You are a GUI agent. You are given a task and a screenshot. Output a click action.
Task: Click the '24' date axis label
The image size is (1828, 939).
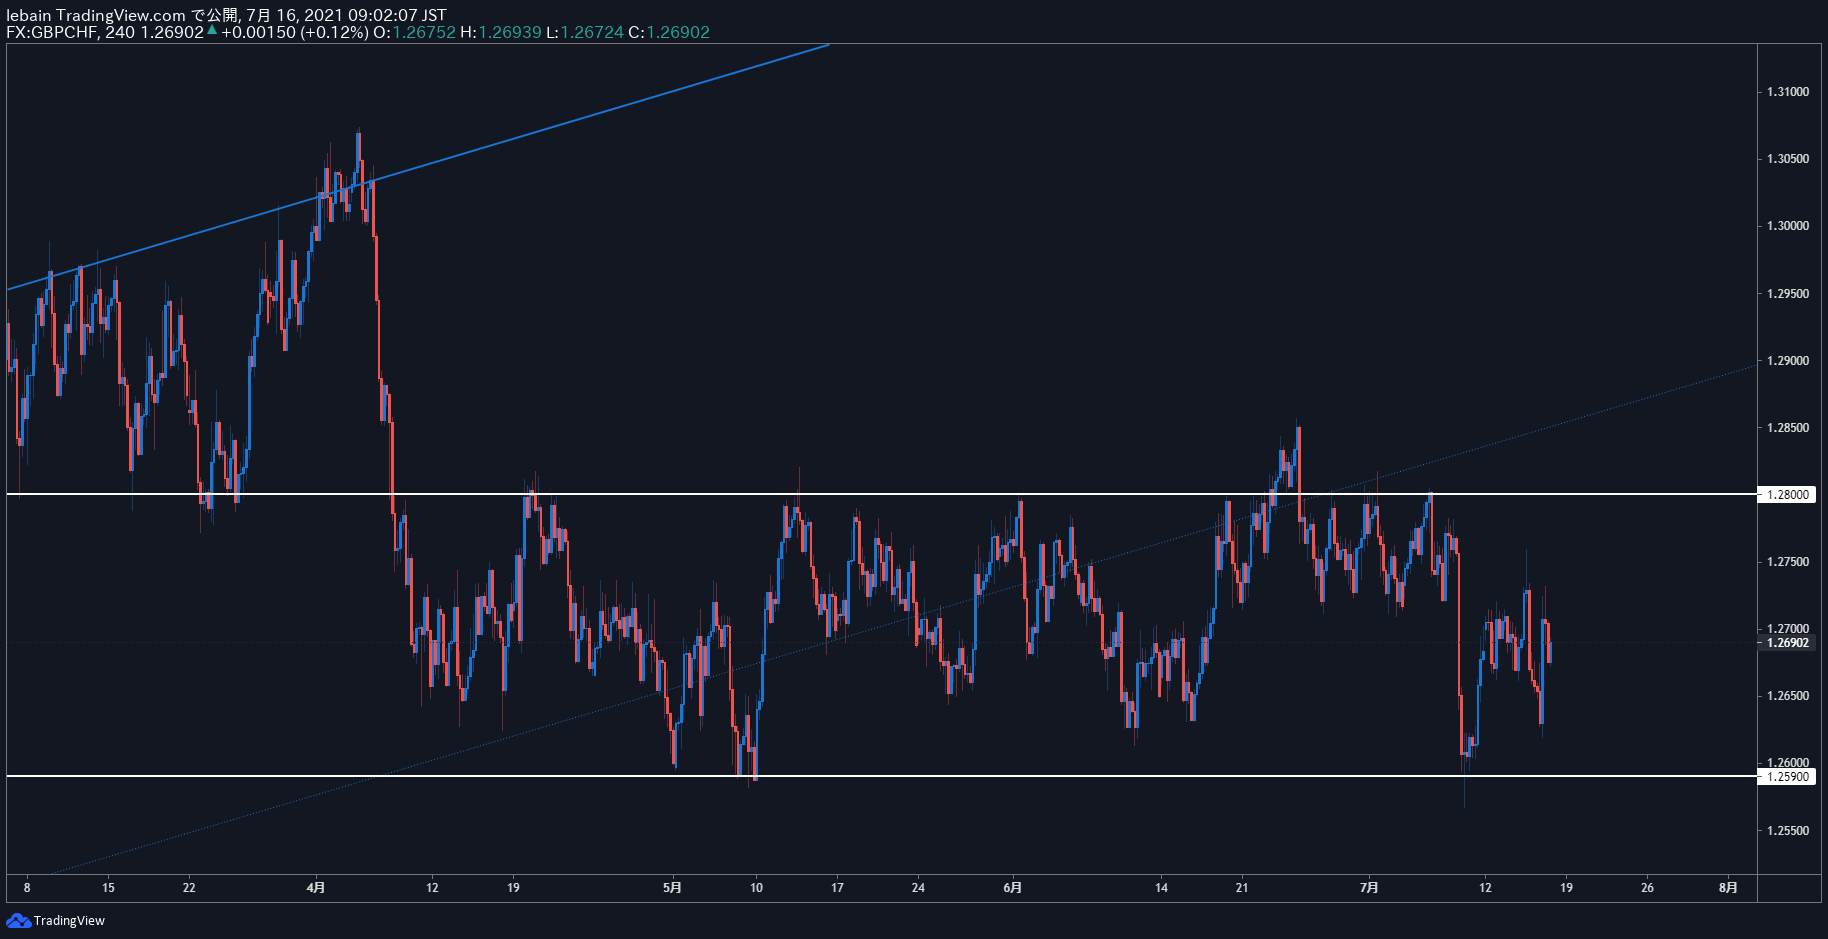(918, 887)
